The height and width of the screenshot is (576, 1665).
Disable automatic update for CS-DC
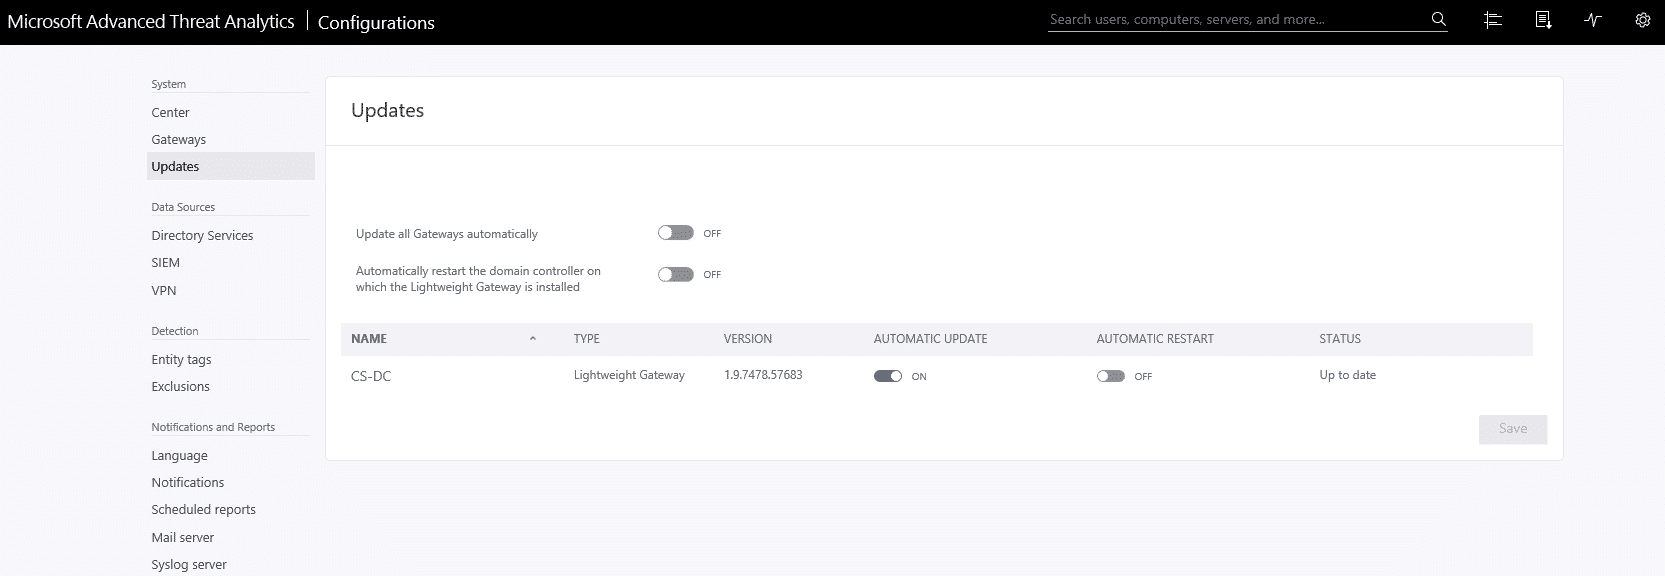[887, 376]
